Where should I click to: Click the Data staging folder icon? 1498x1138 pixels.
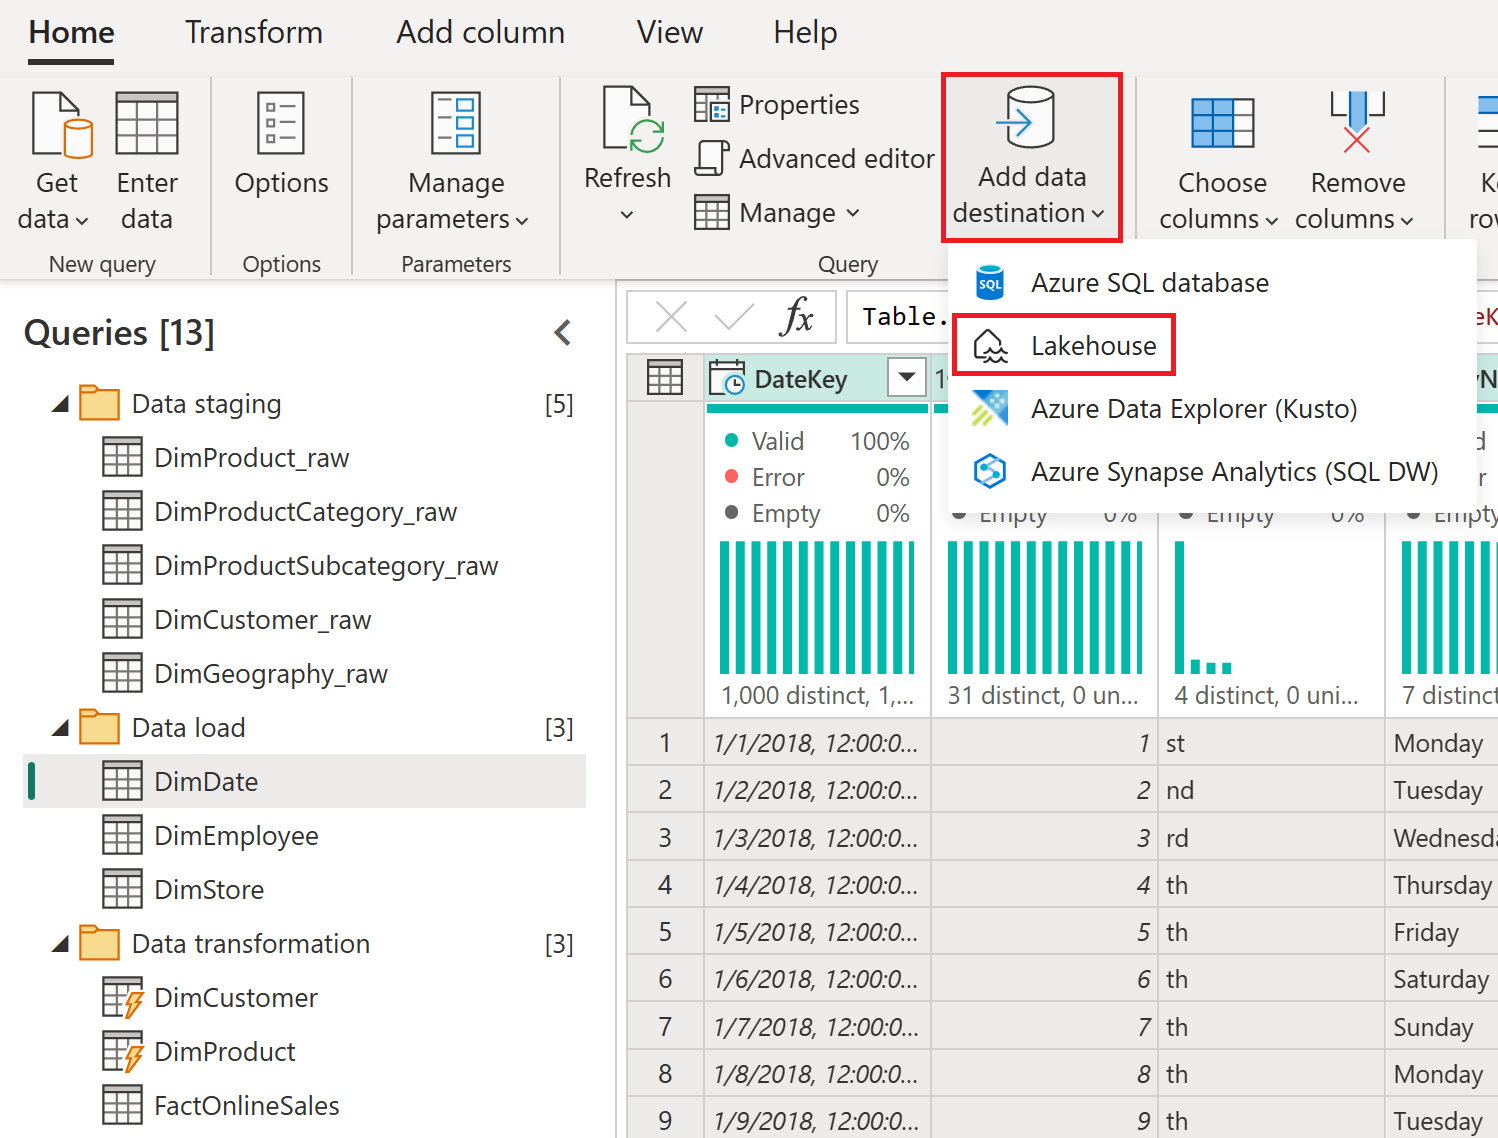click(99, 403)
